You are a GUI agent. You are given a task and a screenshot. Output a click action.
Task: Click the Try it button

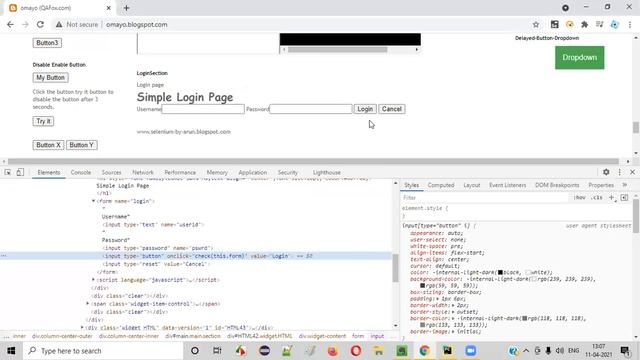pyautogui.click(x=43, y=121)
